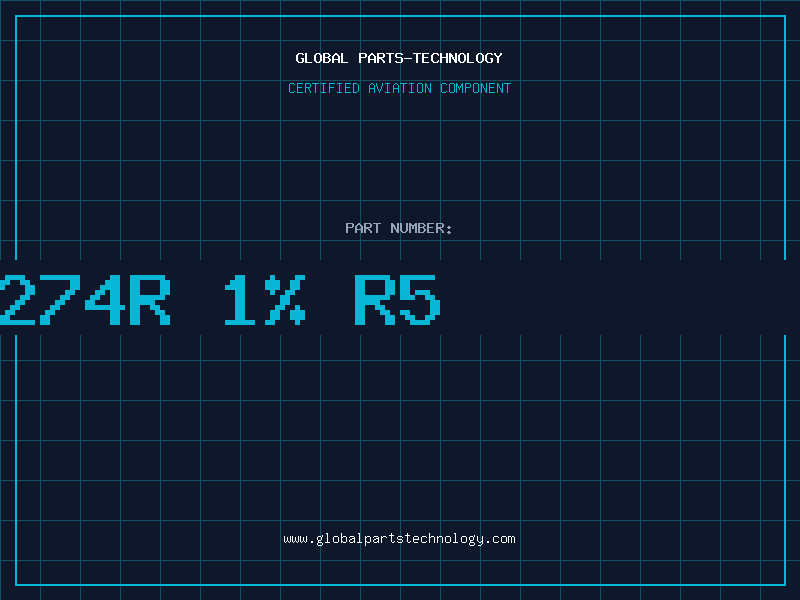The height and width of the screenshot is (600, 800).
Task: Click the large digit 4 in part number
Action: pyautogui.click(x=105, y=300)
